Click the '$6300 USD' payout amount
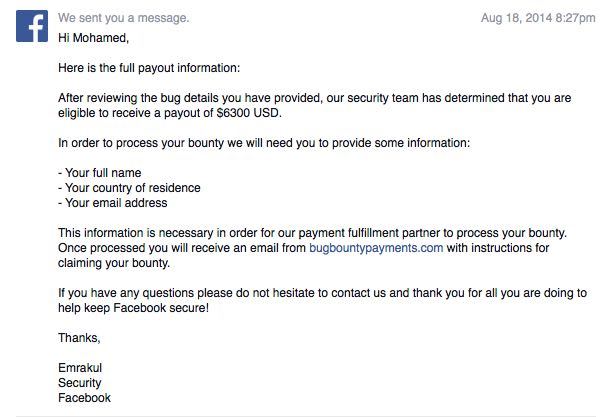Screen dimensions: 610x417 click(x=248, y=113)
